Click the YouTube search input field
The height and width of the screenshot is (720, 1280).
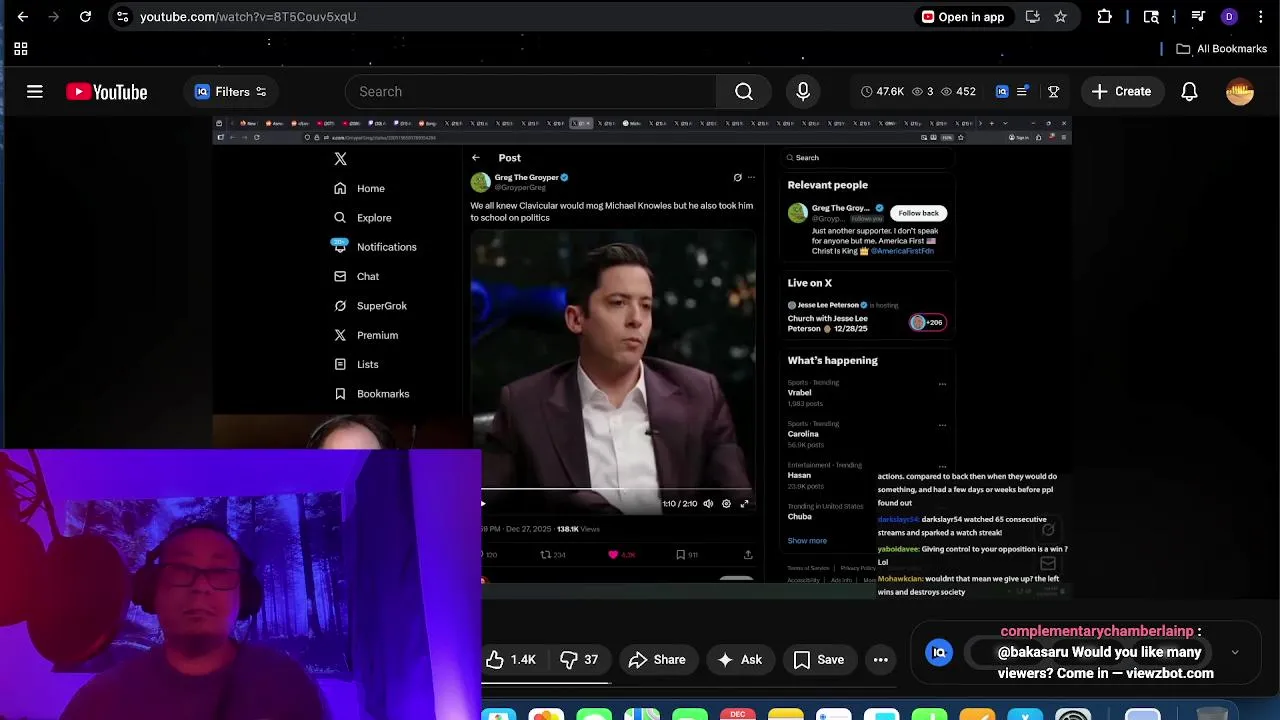point(531,92)
